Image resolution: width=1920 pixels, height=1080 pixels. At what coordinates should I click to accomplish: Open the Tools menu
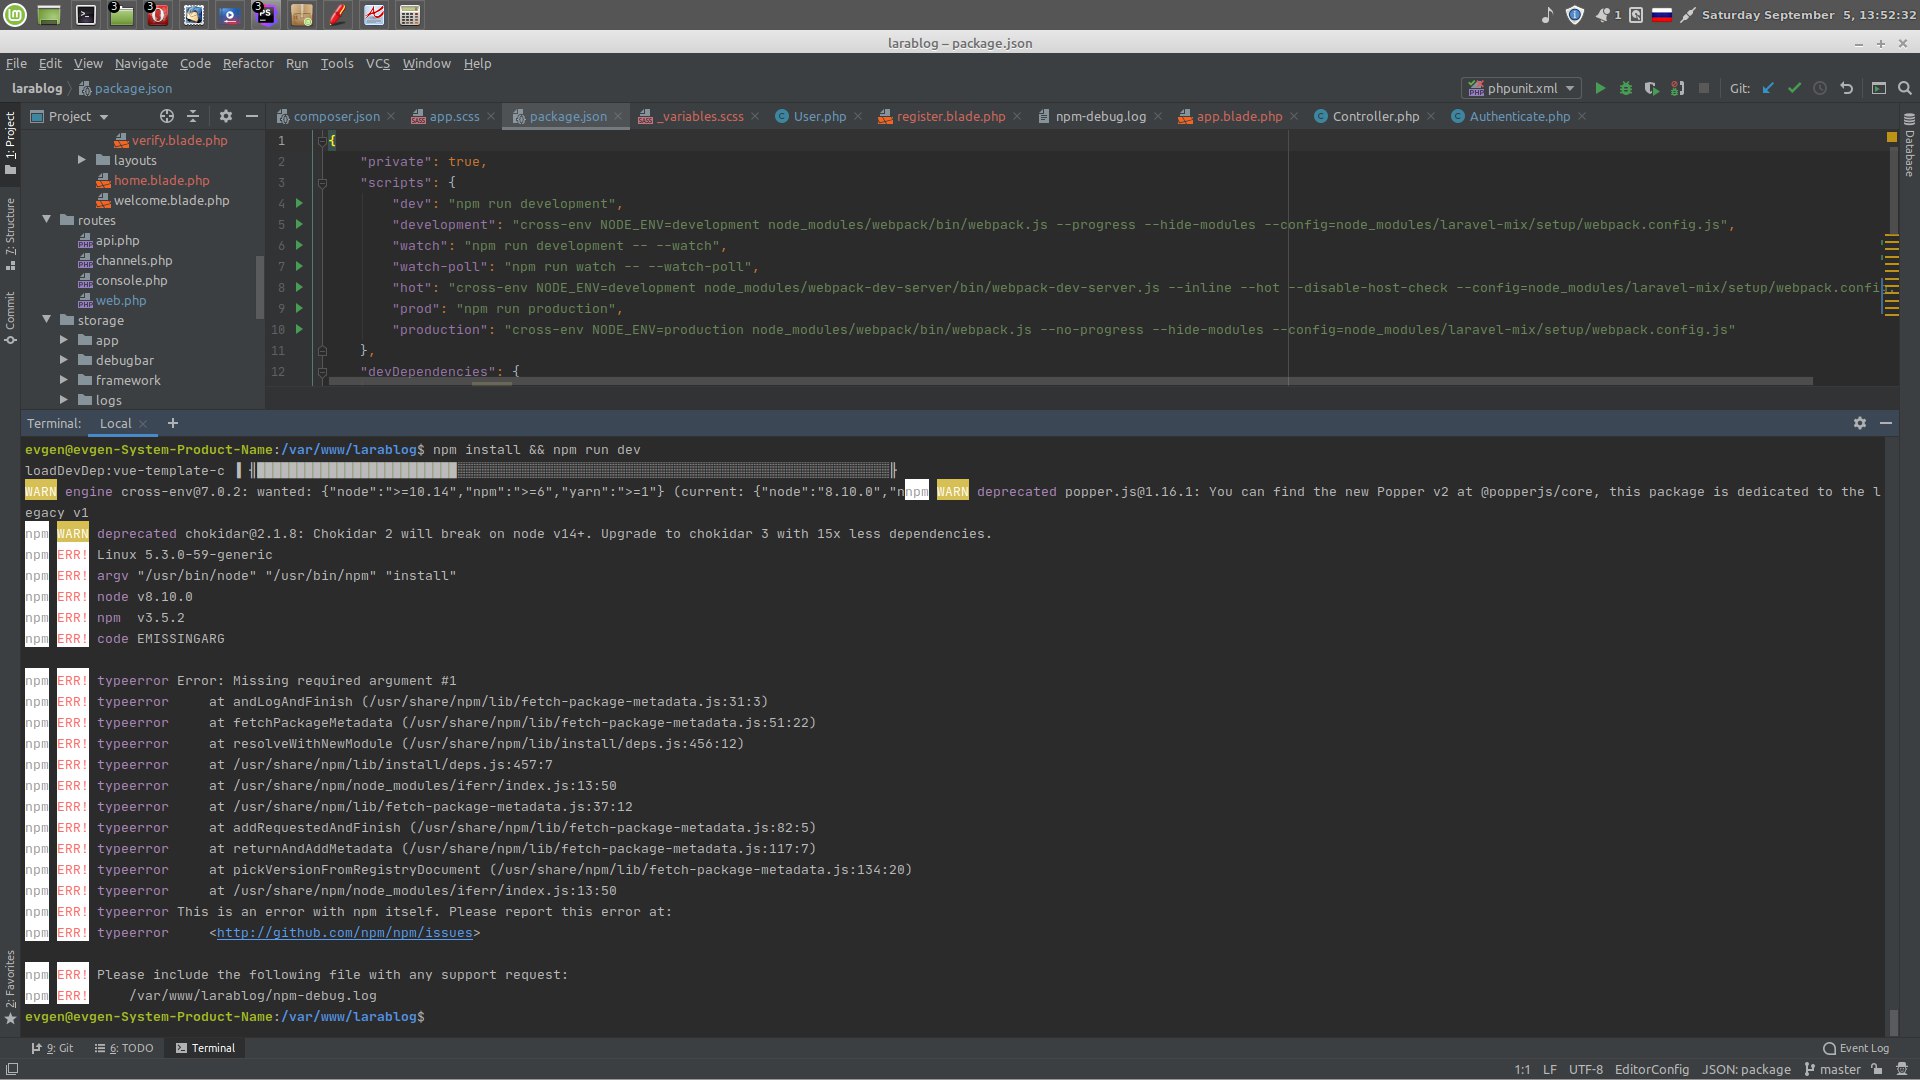337,63
